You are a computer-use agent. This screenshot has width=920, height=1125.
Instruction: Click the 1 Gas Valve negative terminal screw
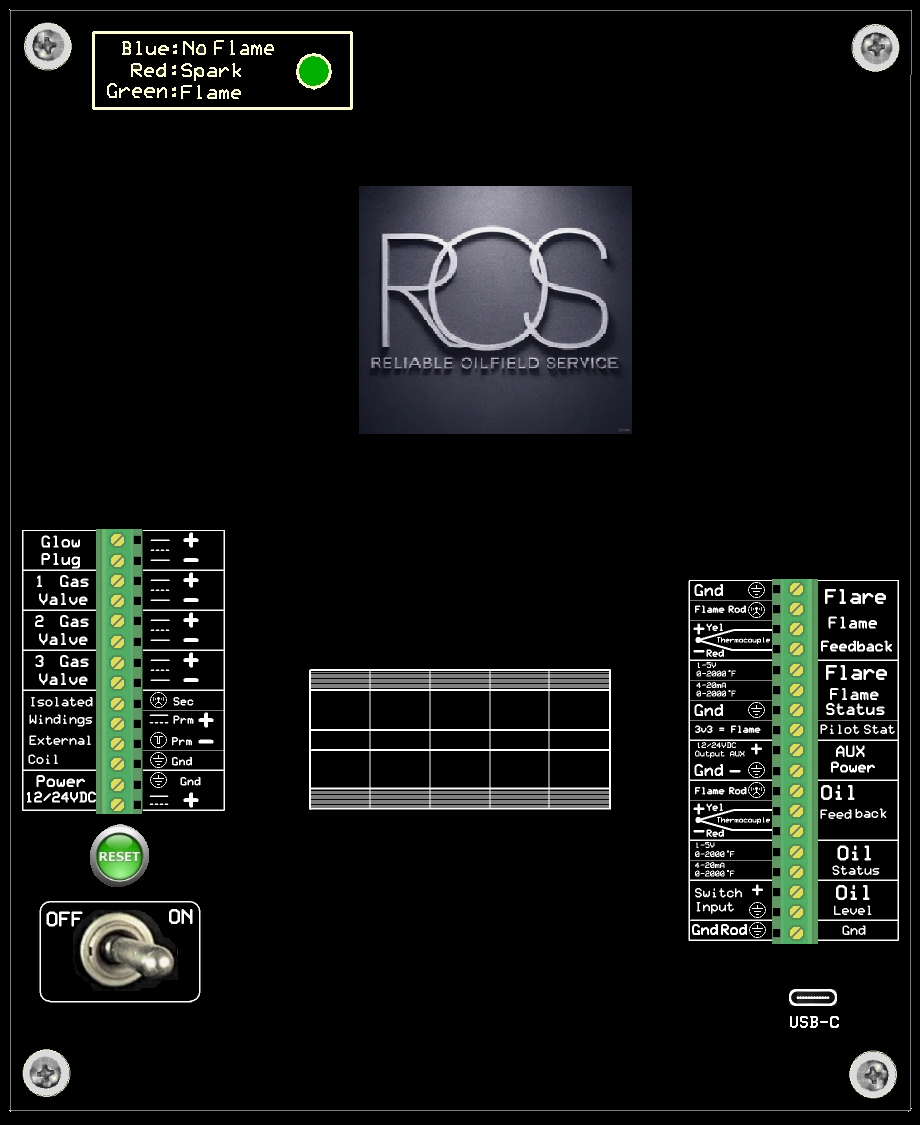tap(118, 601)
